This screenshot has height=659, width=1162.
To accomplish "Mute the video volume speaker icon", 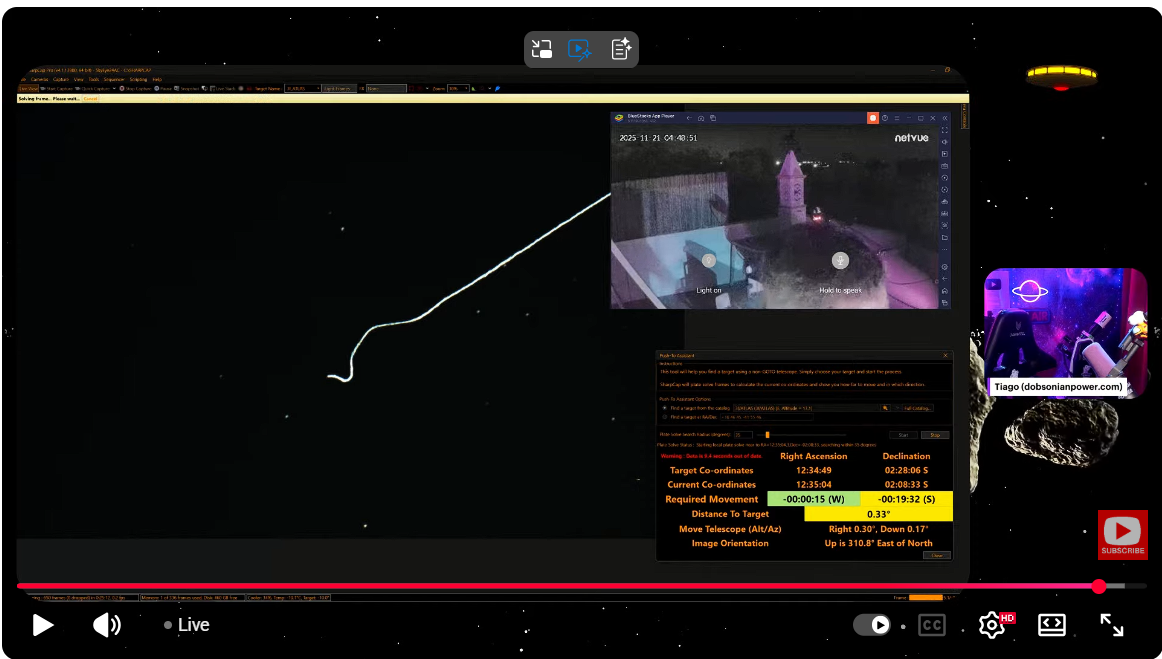I will pos(107,625).
